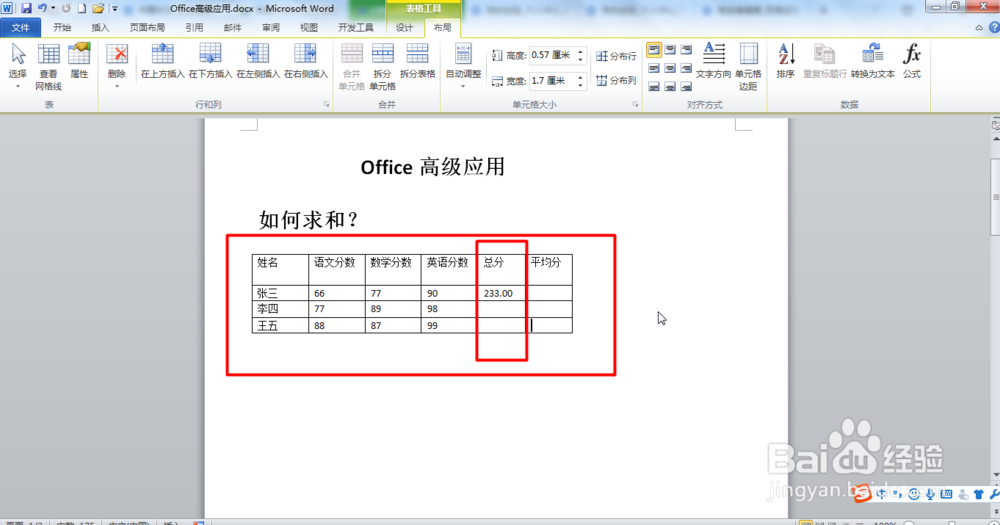
Task: Open the Undo history dropdown arrow
Action: (x=53, y=8)
